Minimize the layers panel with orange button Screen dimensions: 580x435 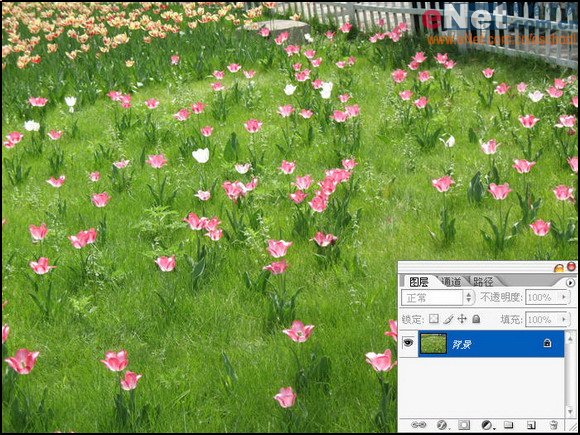(x=559, y=267)
